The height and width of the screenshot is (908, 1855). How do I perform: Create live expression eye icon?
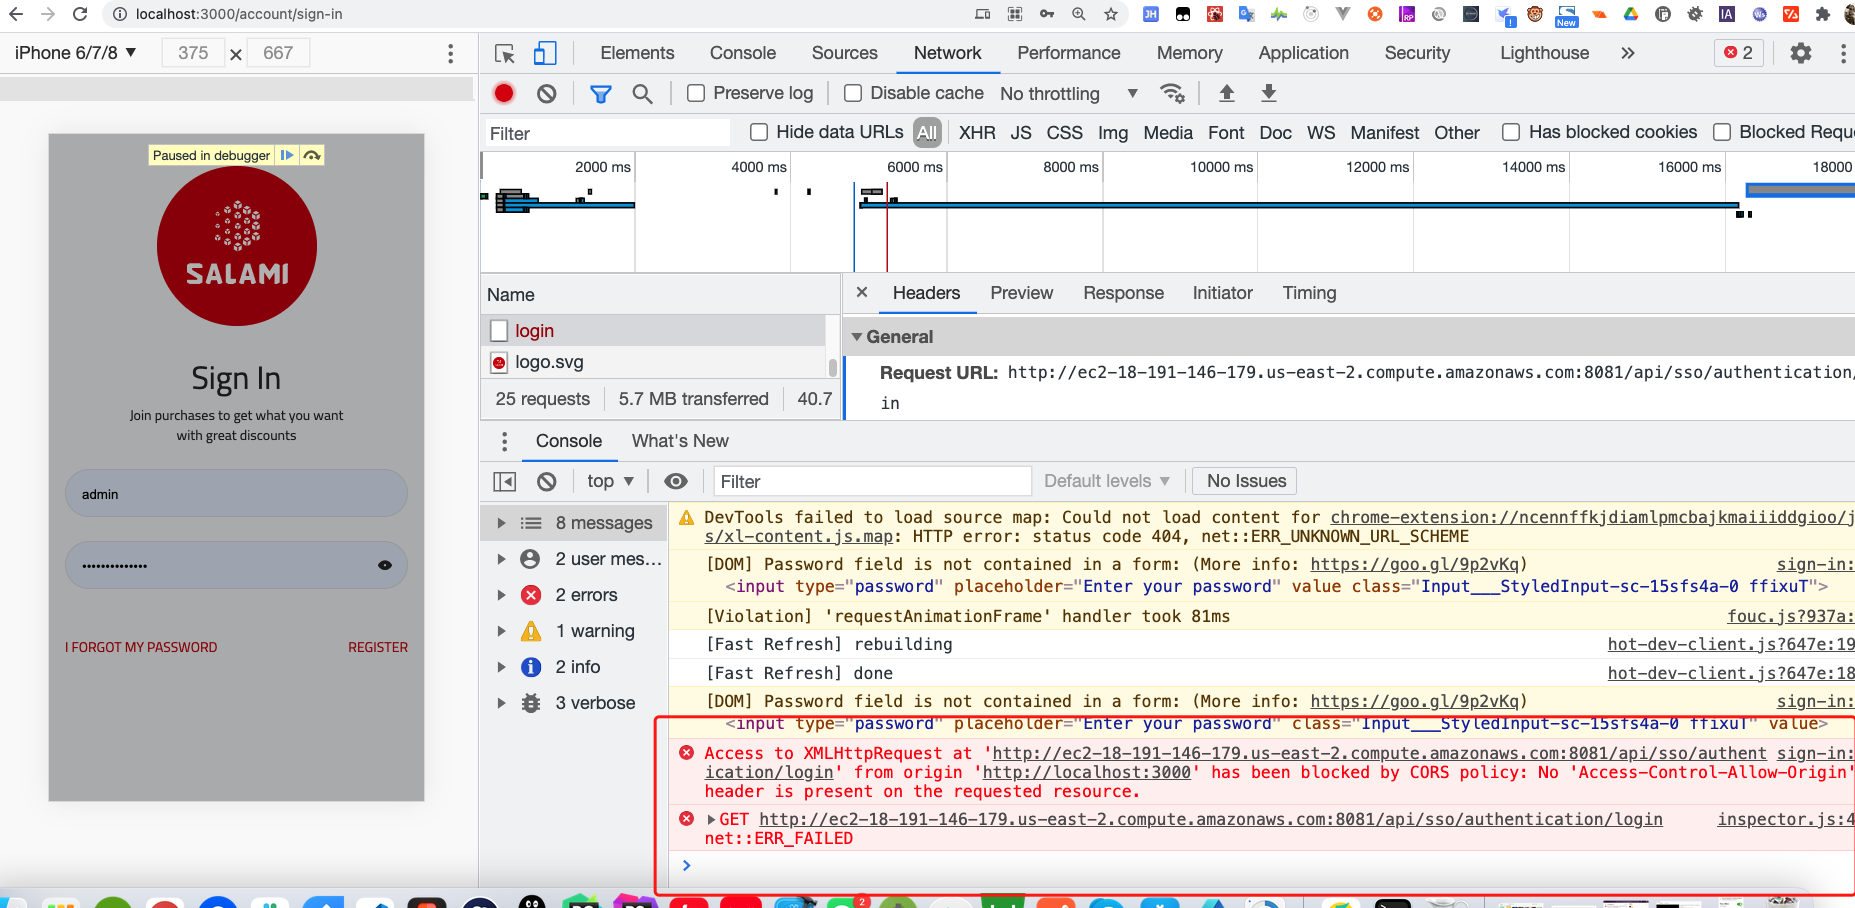676,482
